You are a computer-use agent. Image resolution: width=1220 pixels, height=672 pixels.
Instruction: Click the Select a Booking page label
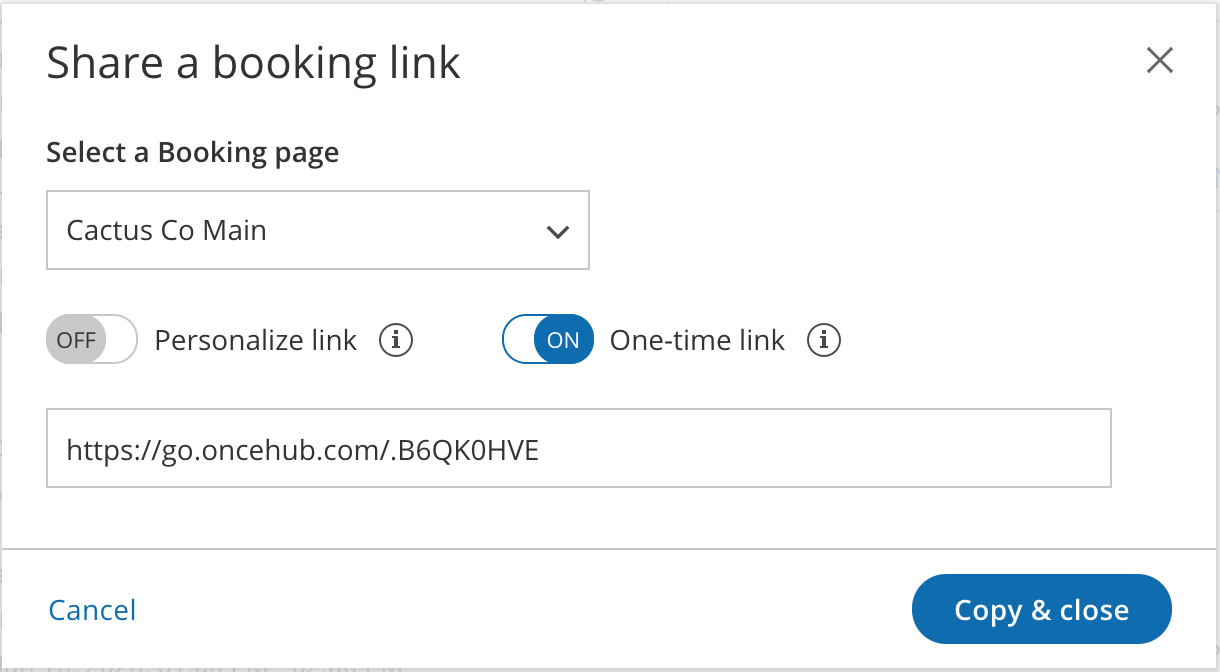[192, 153]
